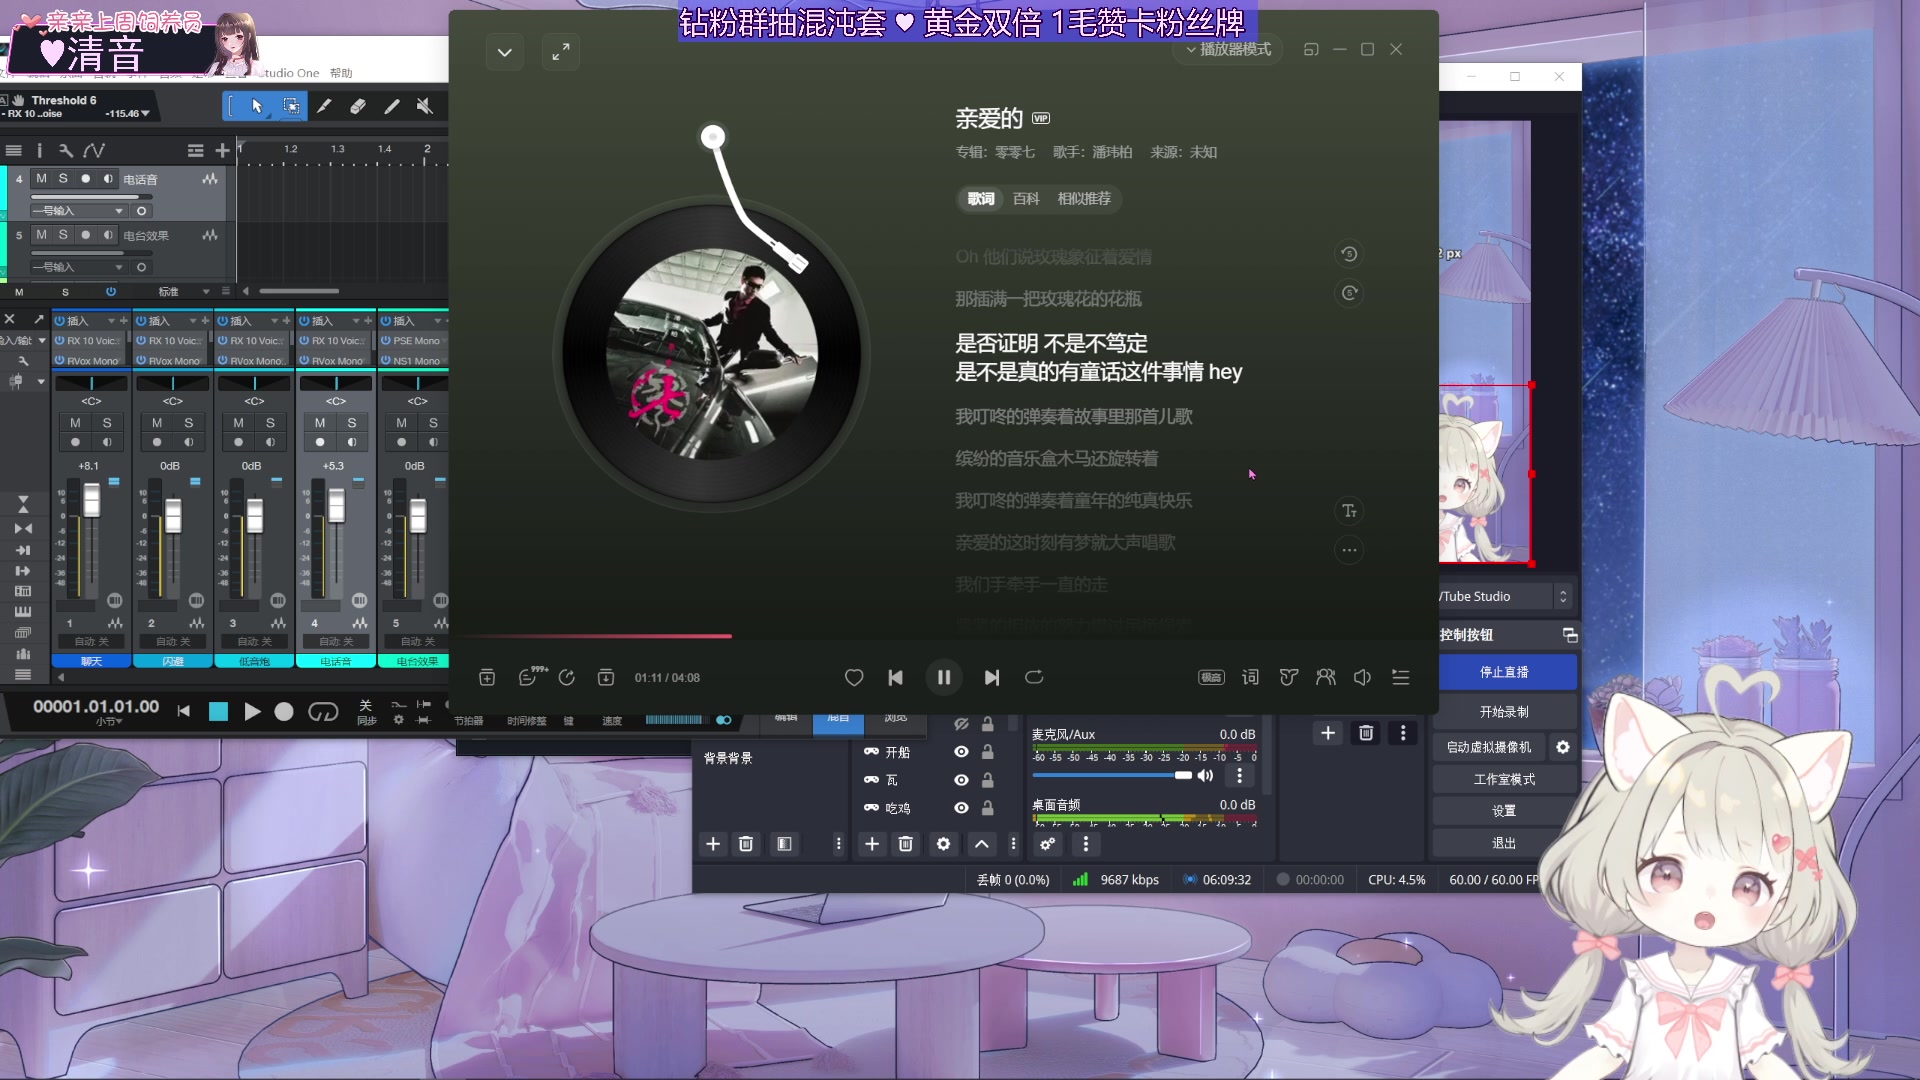The image size is (1920, 1080).
Task: Open the Add Track plus icon in Studio One
Action: pos(222,150)
